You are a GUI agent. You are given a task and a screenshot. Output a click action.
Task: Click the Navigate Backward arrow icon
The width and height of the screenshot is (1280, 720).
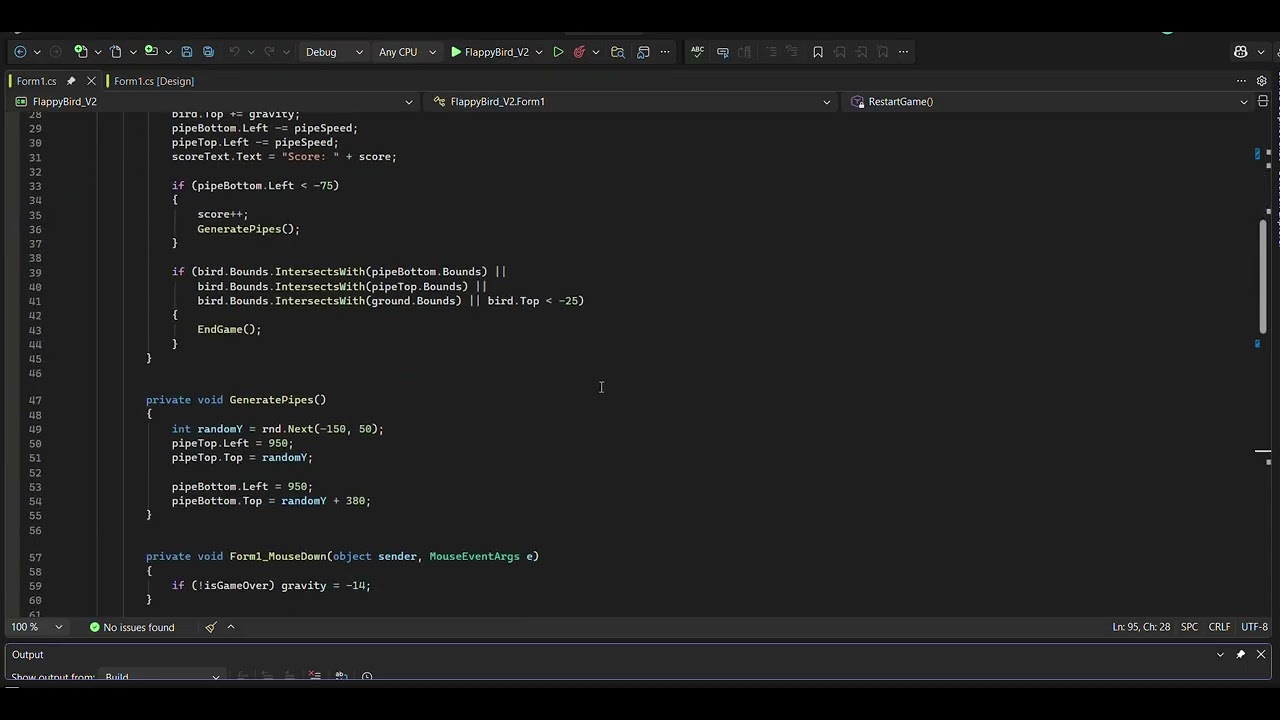(20, 52)
